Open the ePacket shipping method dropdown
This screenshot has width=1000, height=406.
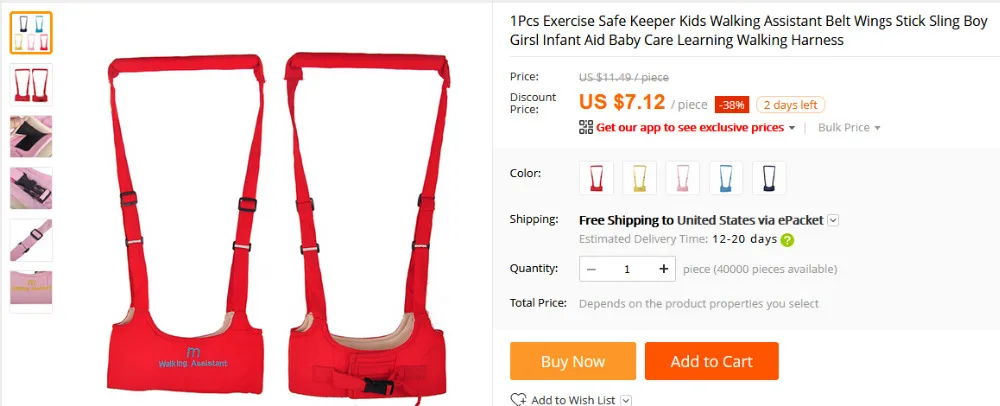(833, 221)
